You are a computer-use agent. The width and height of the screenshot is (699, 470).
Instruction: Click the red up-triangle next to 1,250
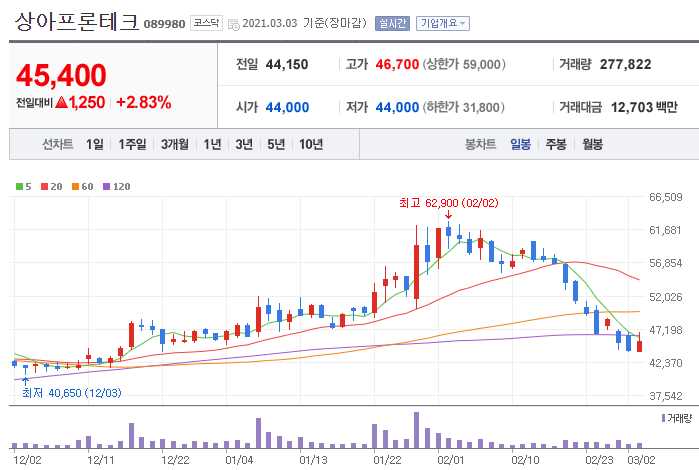click(62, 103)
